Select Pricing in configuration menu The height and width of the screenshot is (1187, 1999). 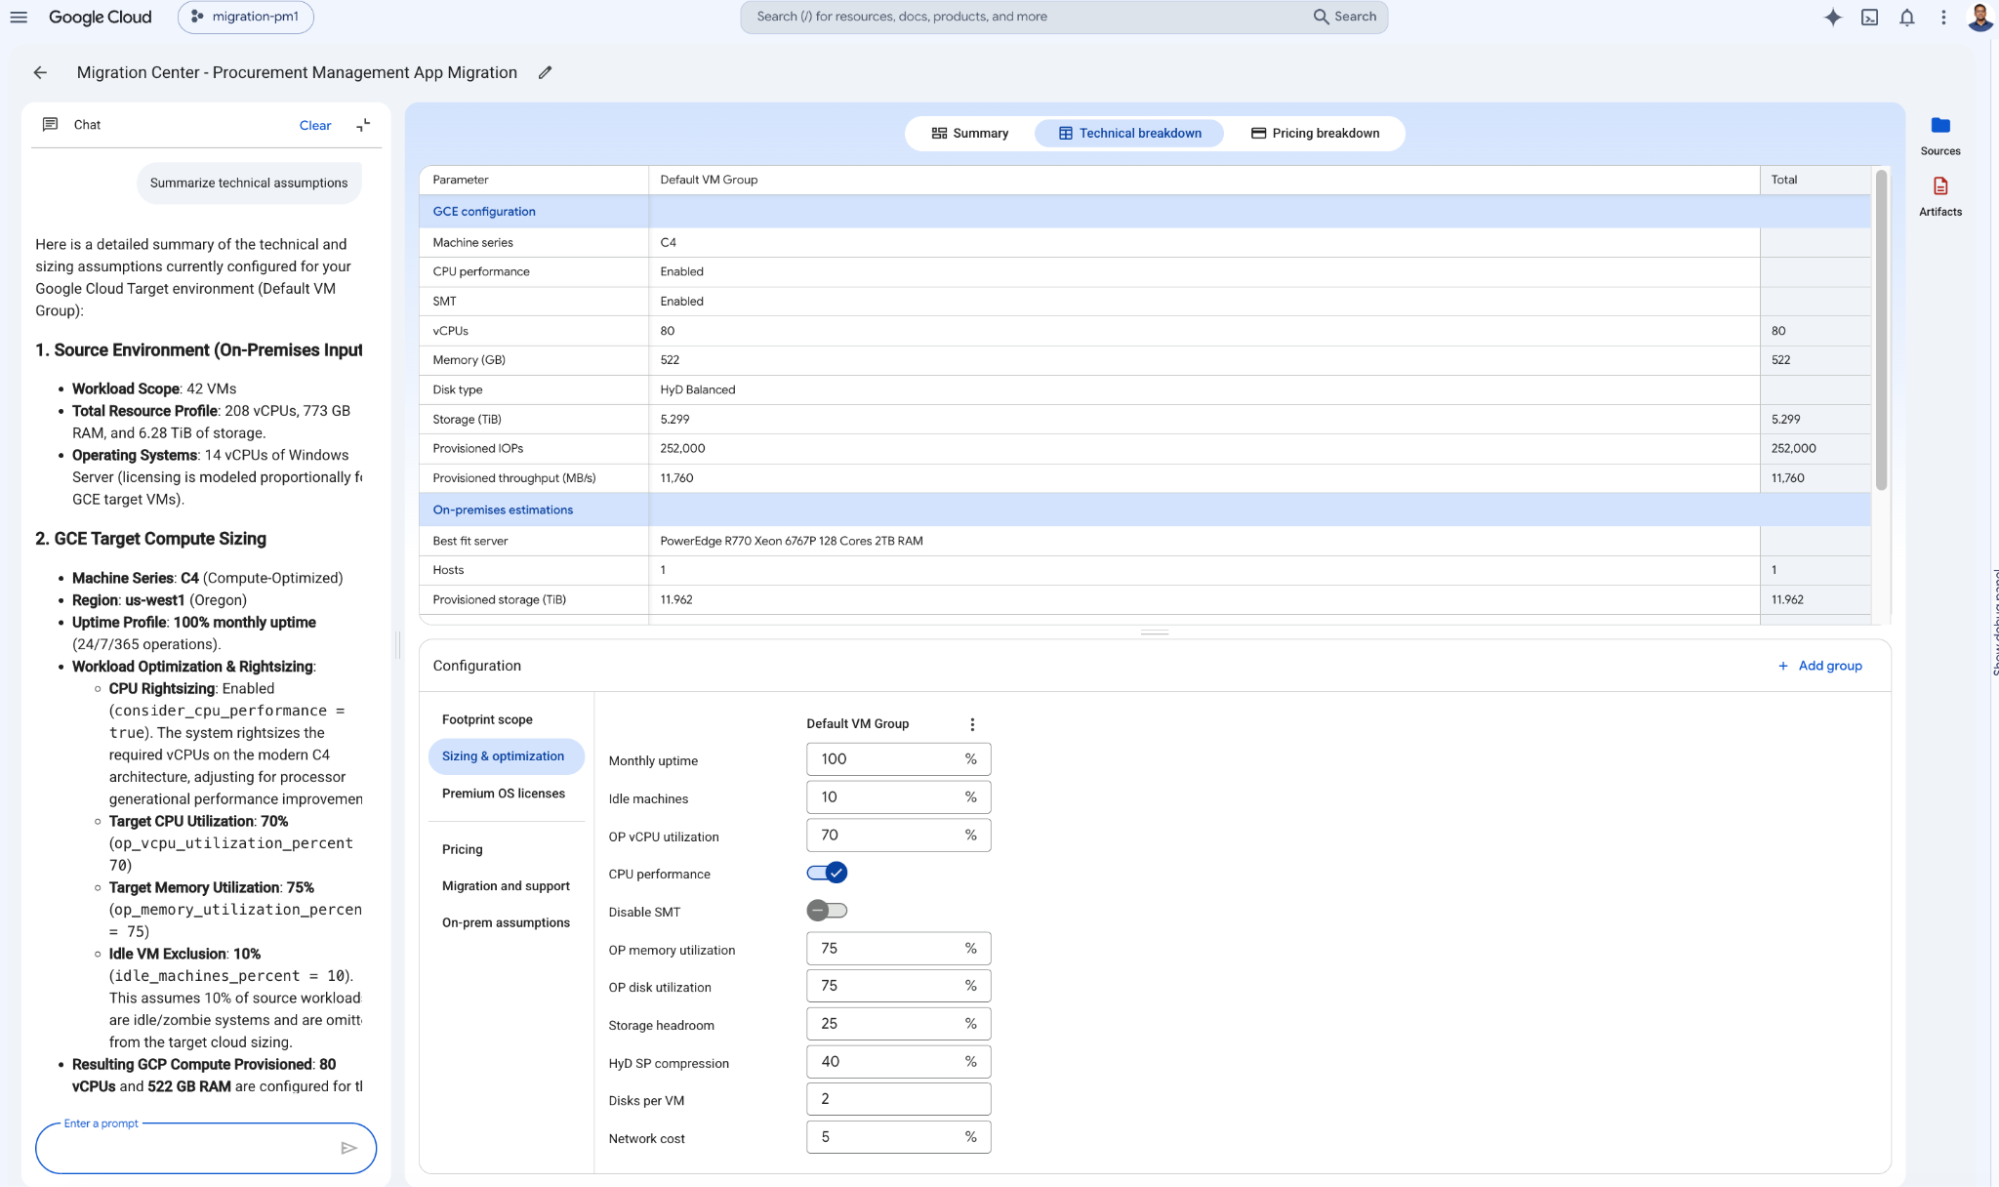point(462,849)
